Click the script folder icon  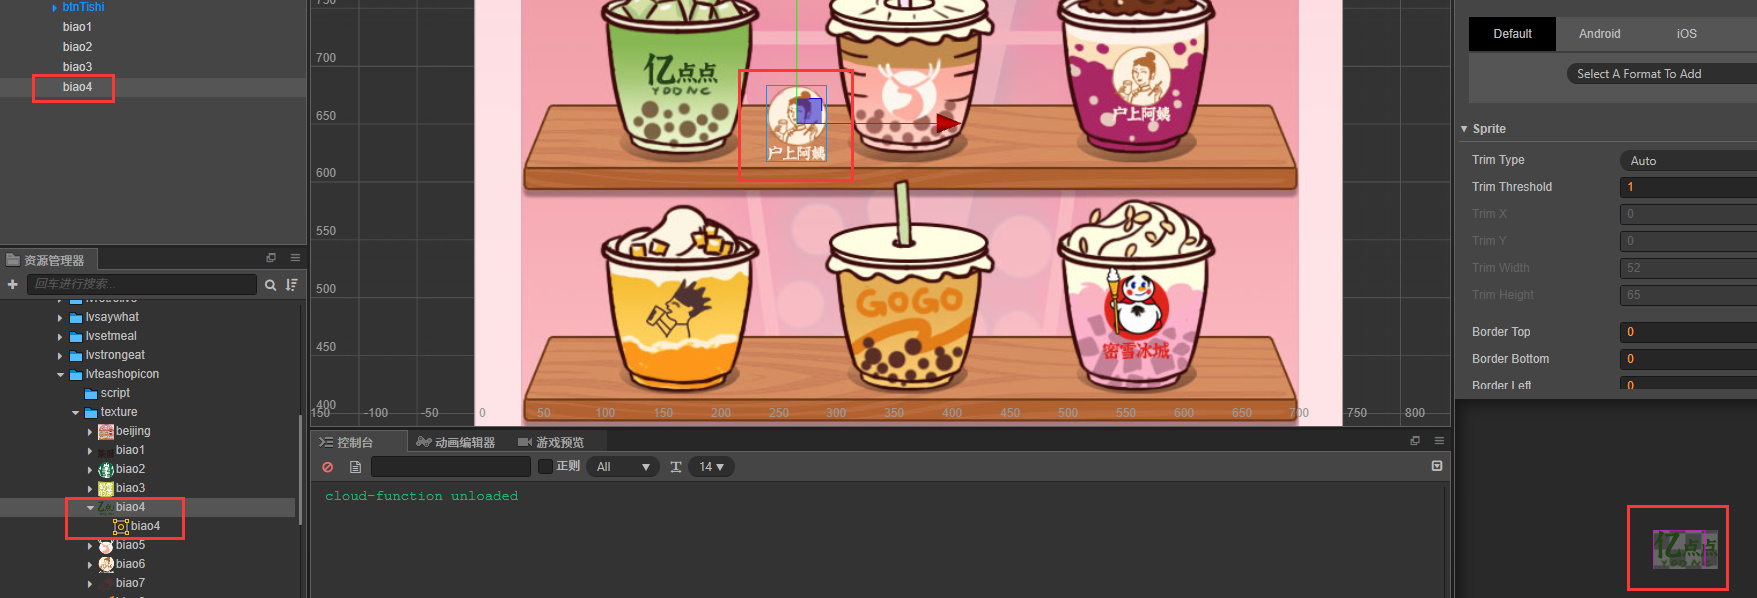pos(91,394)
